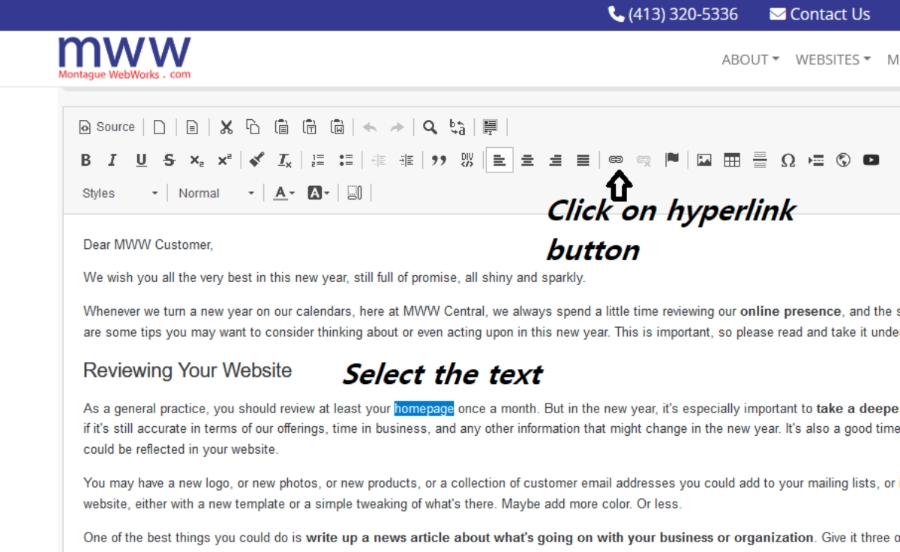Screen dimensions: 900x552
Task: Click the Contact Us link
Action: [x=819, y=14]
